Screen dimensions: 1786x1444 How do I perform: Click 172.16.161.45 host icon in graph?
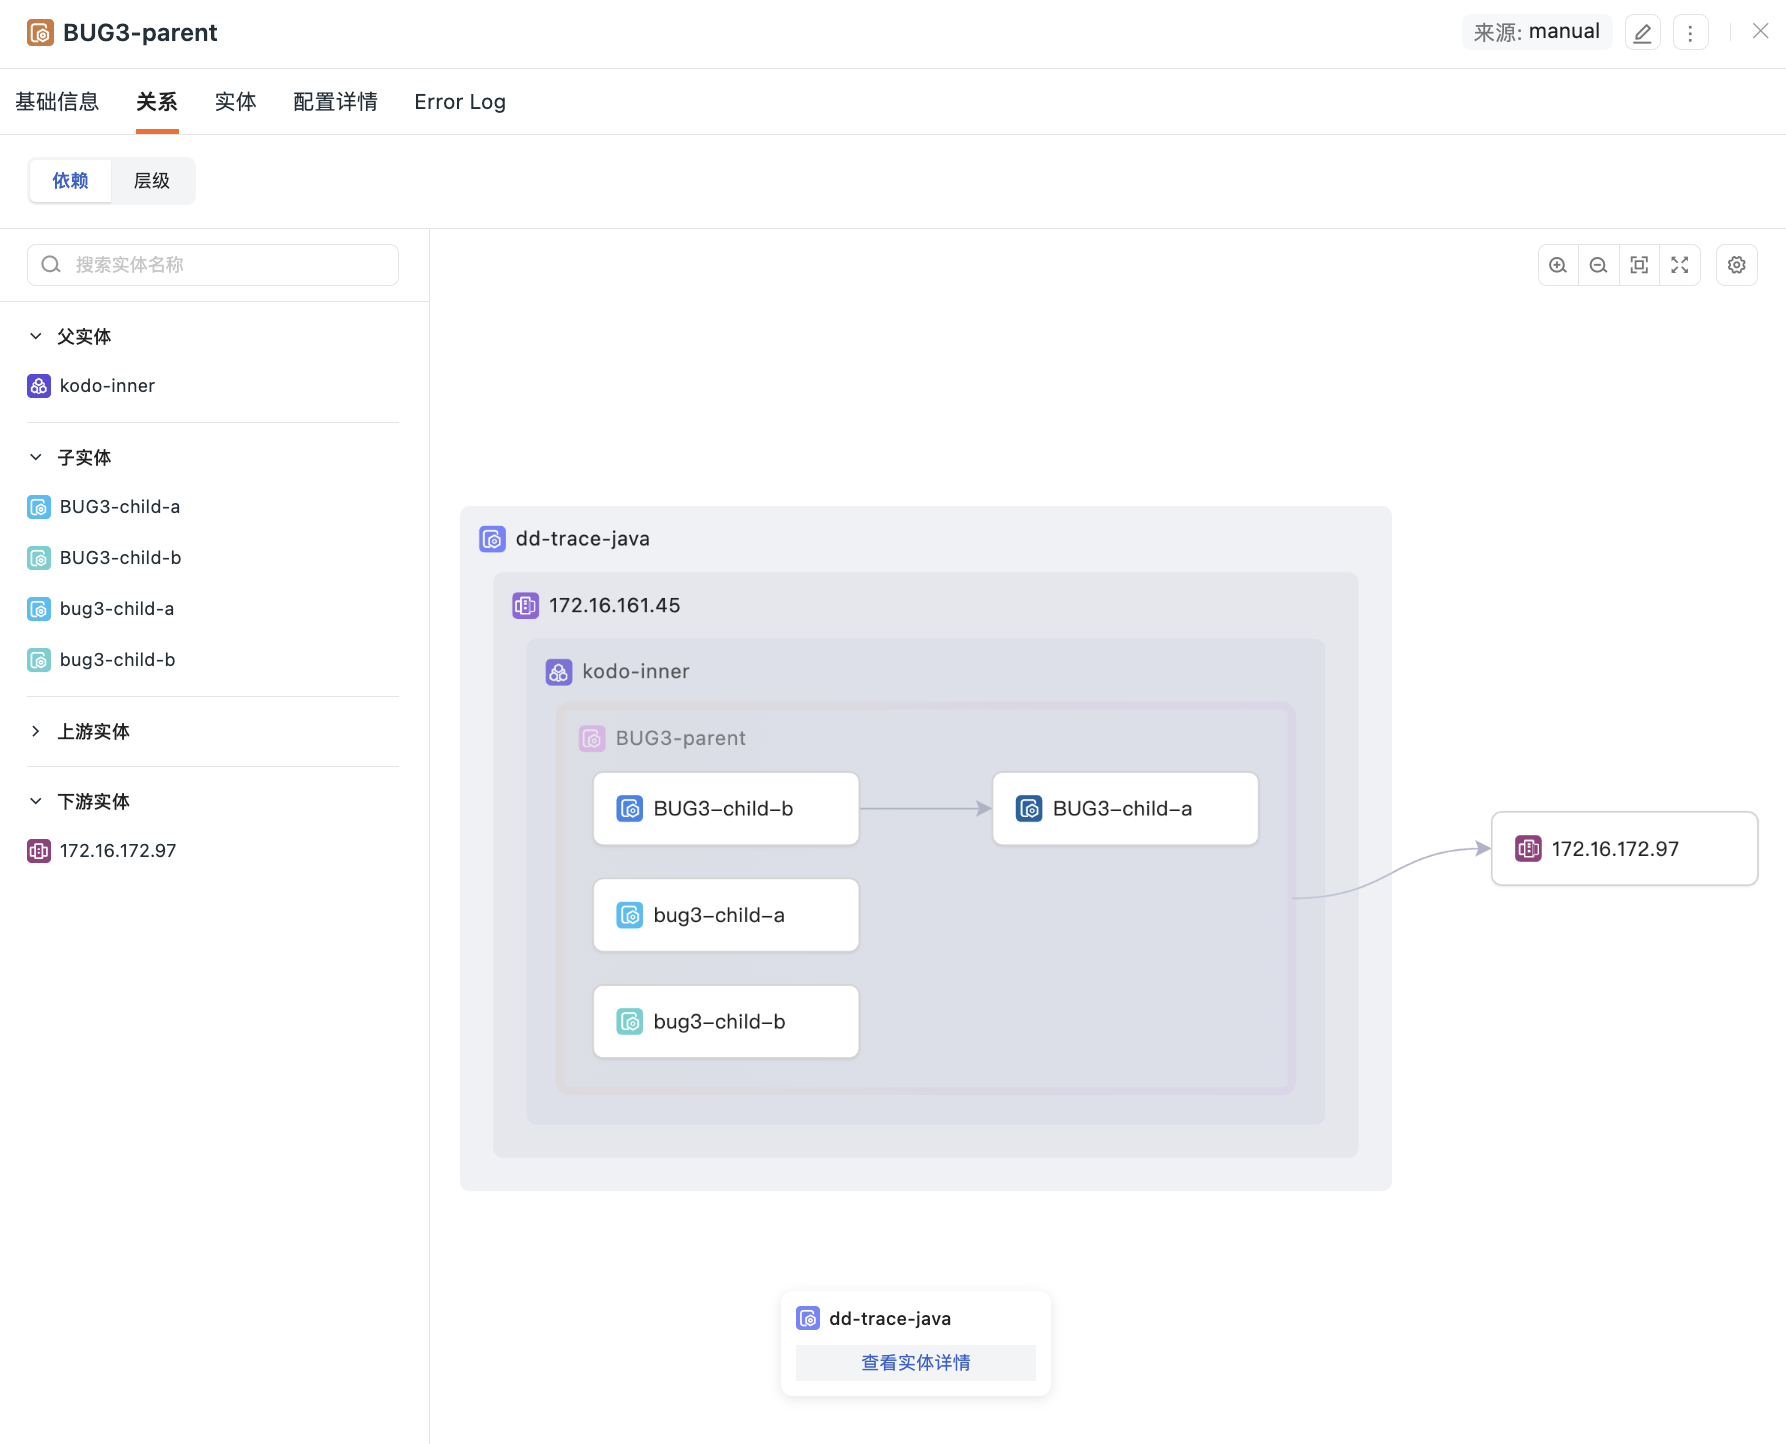click(x=525, y=605)
